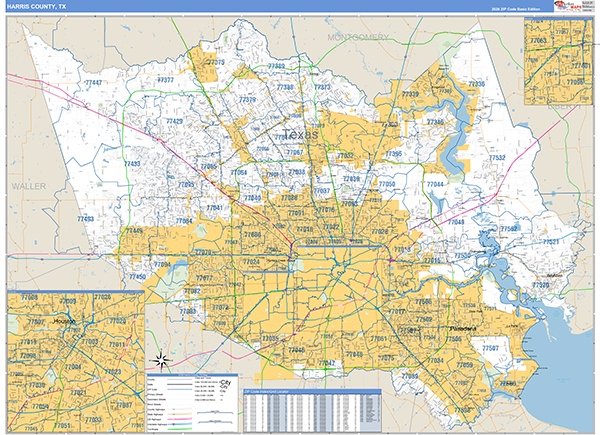
Task: Select the MONTGOMERY county label
Action: tap(358, 37)
